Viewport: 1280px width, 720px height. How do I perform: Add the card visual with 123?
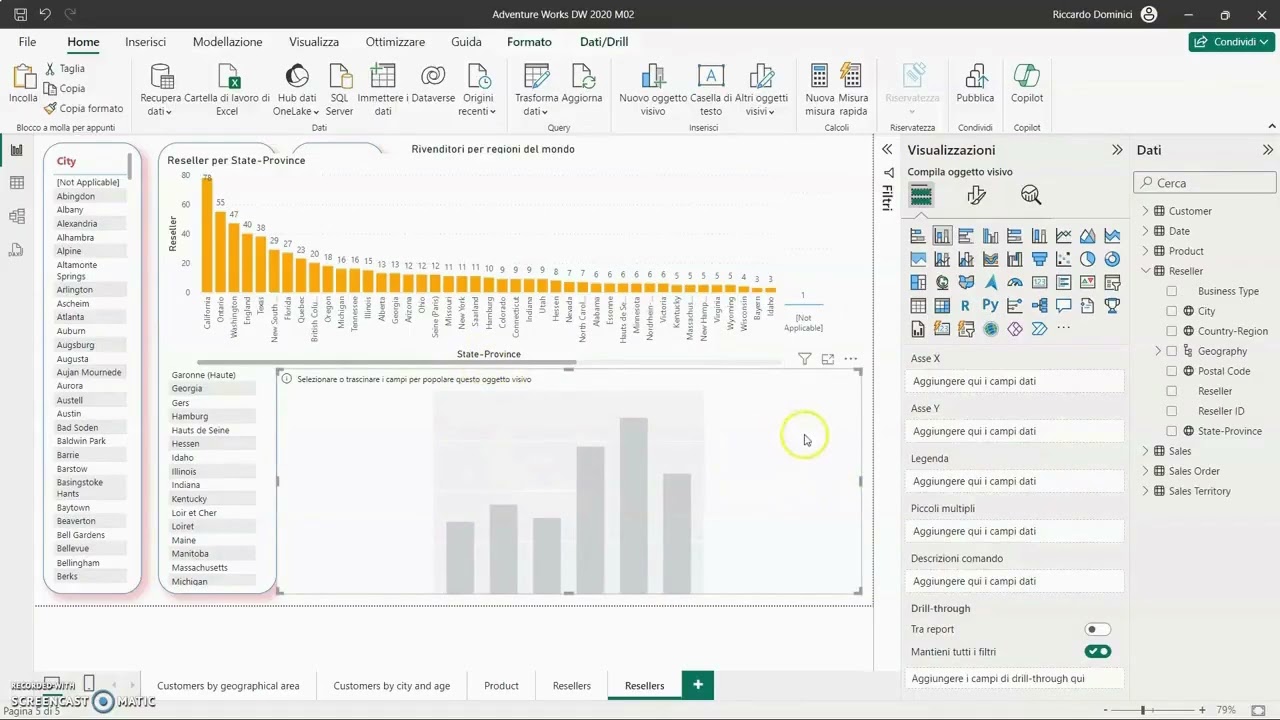click(x=1039, y=282)
